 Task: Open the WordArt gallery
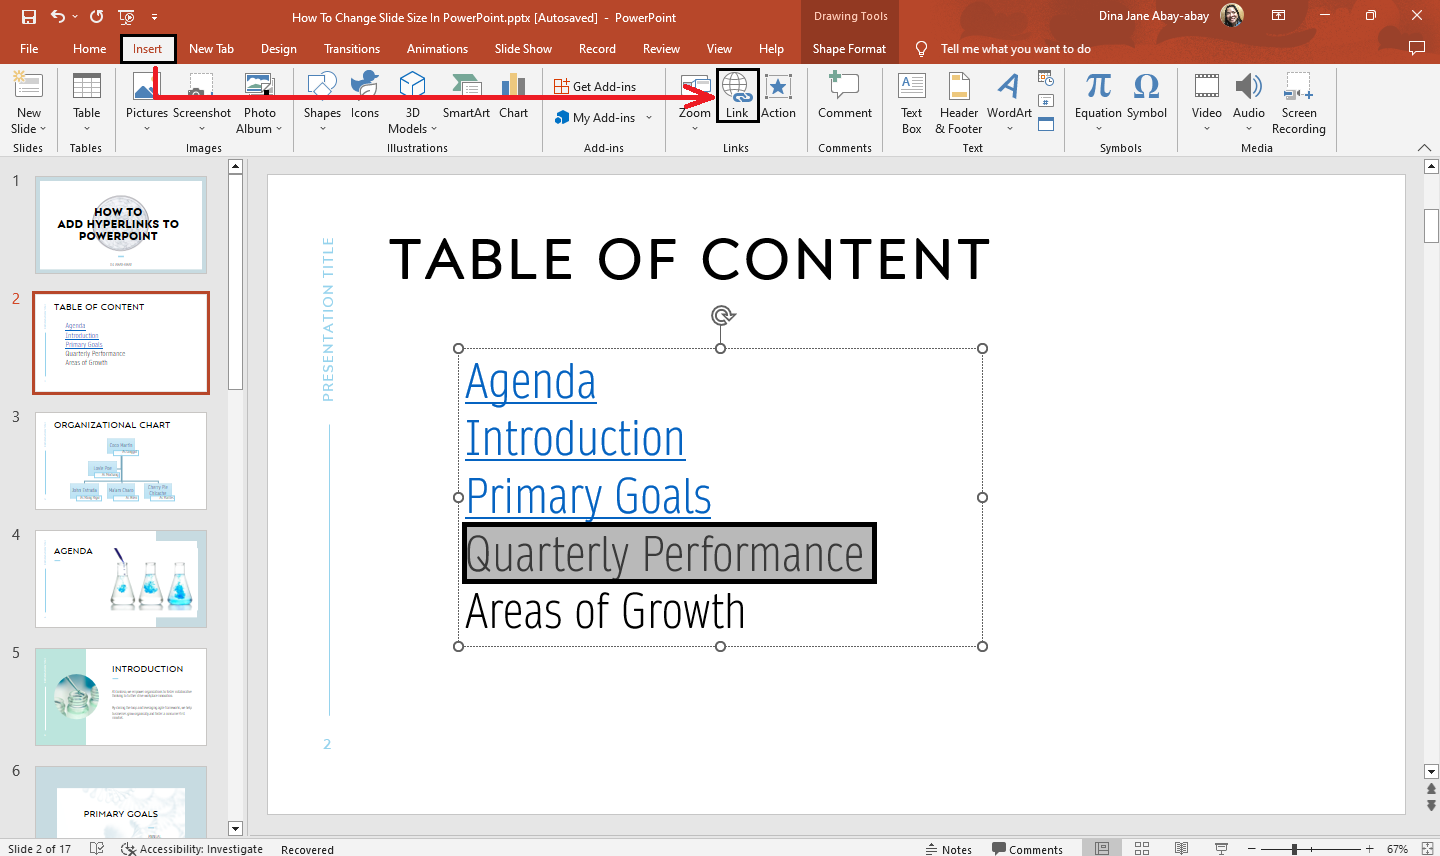click(x=1009, y=102)
